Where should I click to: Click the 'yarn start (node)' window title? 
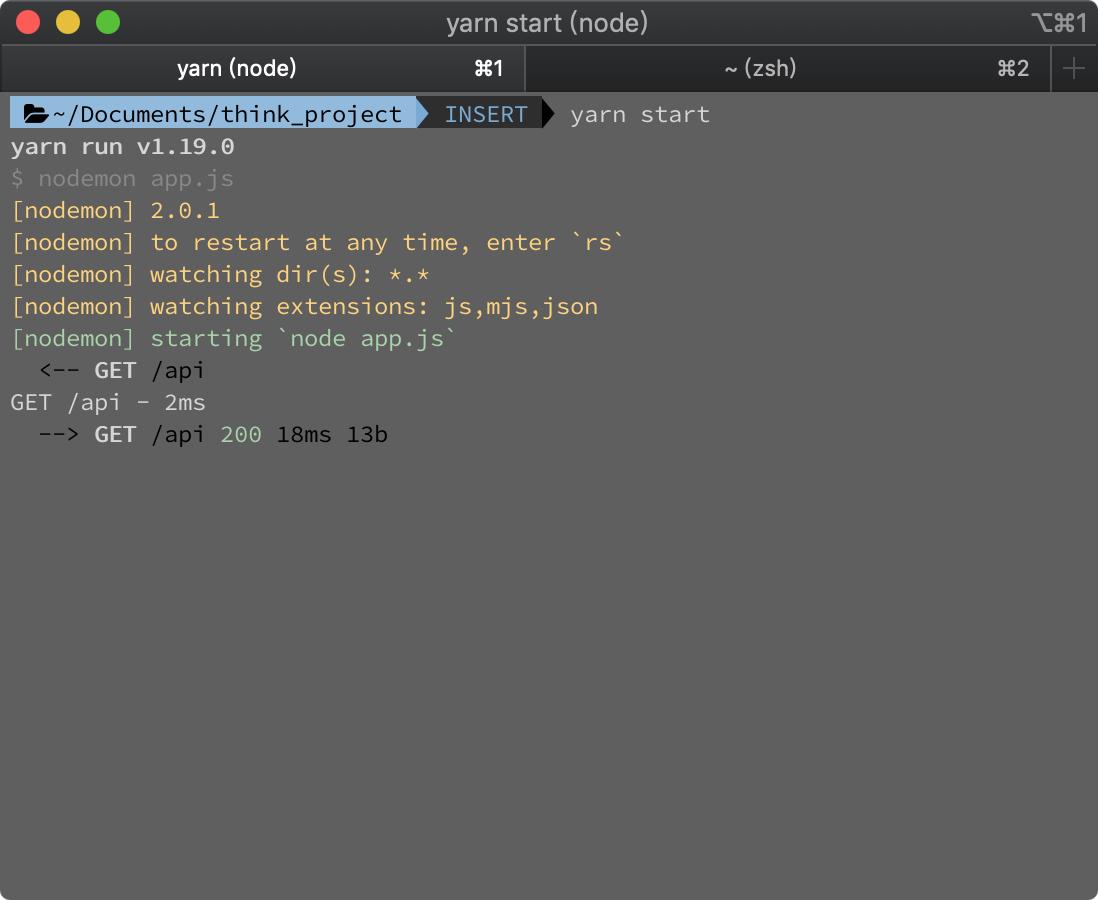coord(547,23)
